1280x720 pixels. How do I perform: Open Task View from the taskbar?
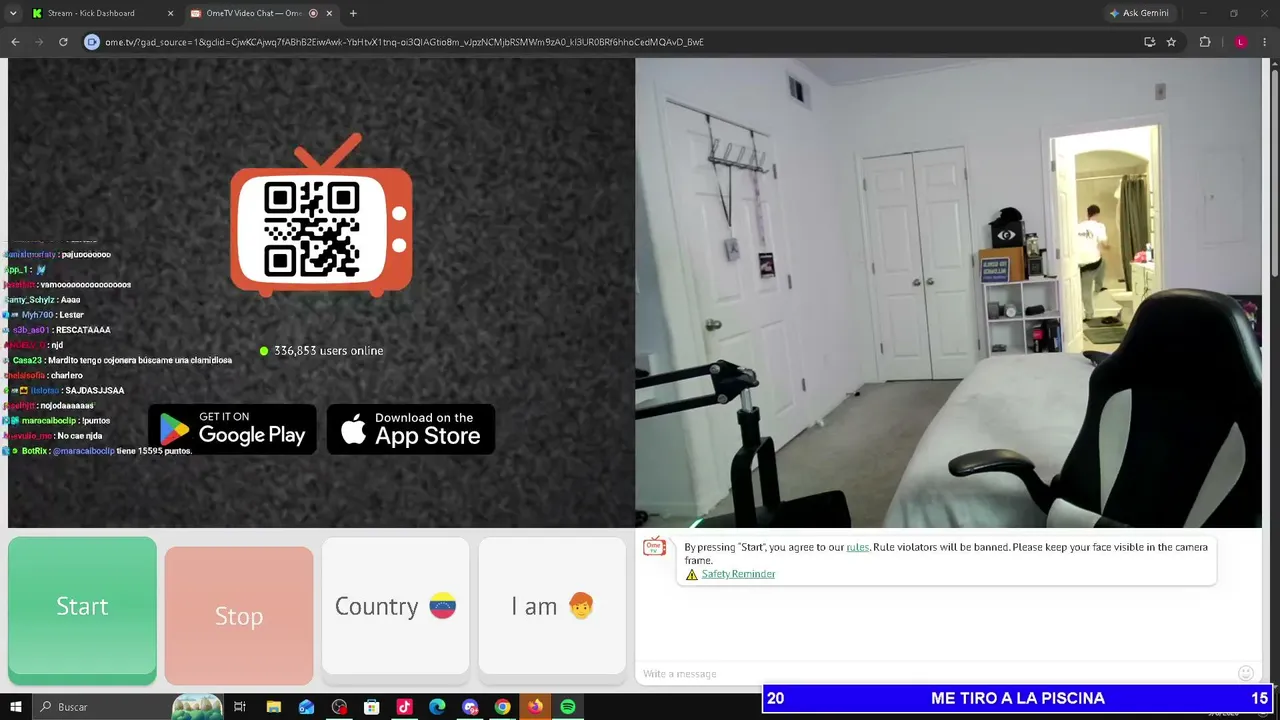pyautogui.click(x=240, y=707)
